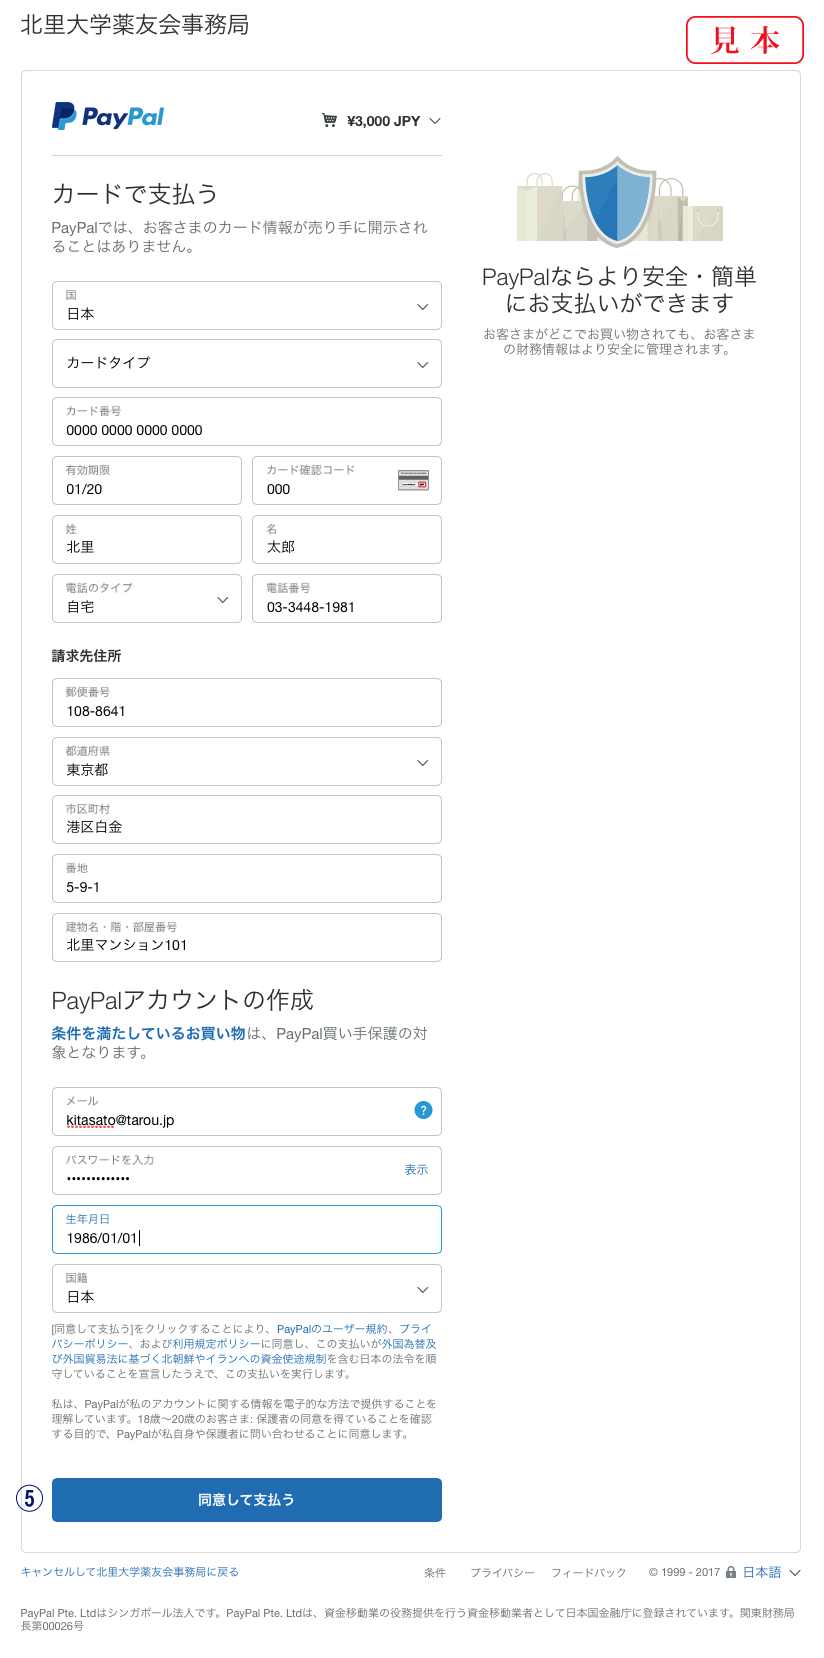This screenshot has width=824, height=1658.
Task: Click the メール email field
Action: [247, 1111]
